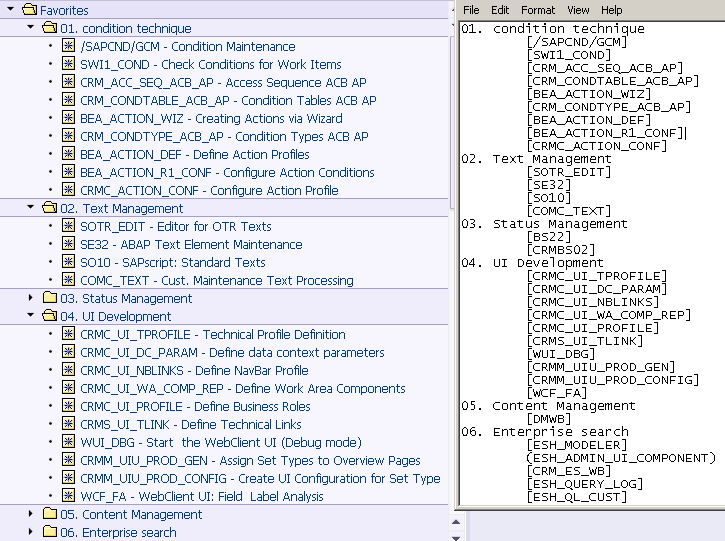Click the 03. Status Management folder icon
The image size is (725, 541).
pos(50,297)
